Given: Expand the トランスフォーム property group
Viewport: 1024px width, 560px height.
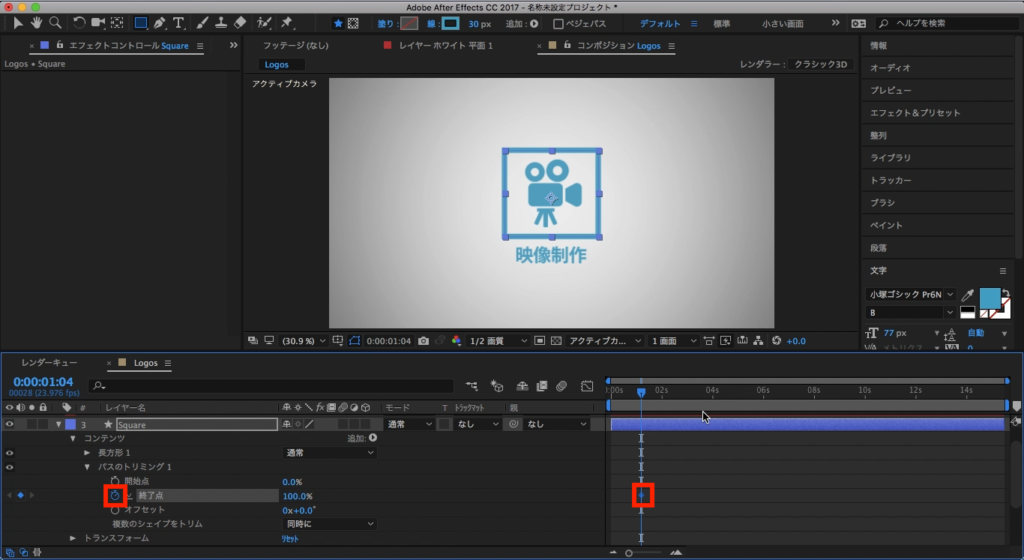Looking at the screenshot, I should pos(73,538).
